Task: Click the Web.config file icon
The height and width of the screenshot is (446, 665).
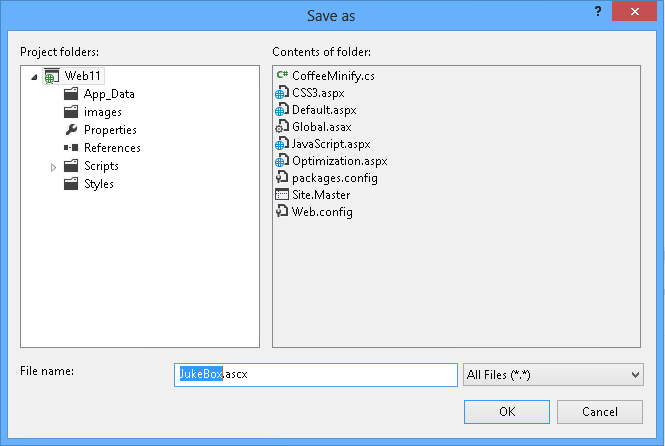Action: click(x=282, y=212)
